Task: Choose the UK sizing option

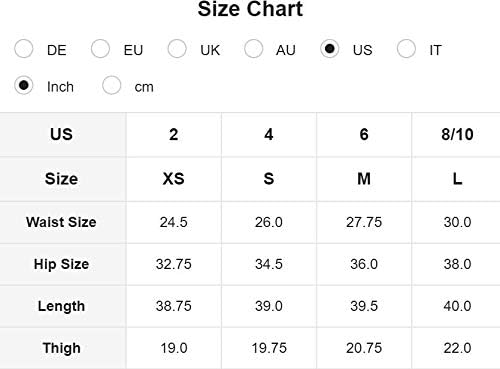Action: coord(177,49)
